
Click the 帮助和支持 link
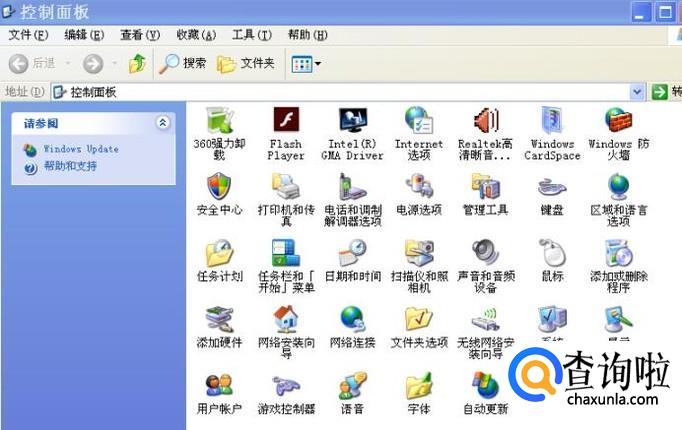70,167
